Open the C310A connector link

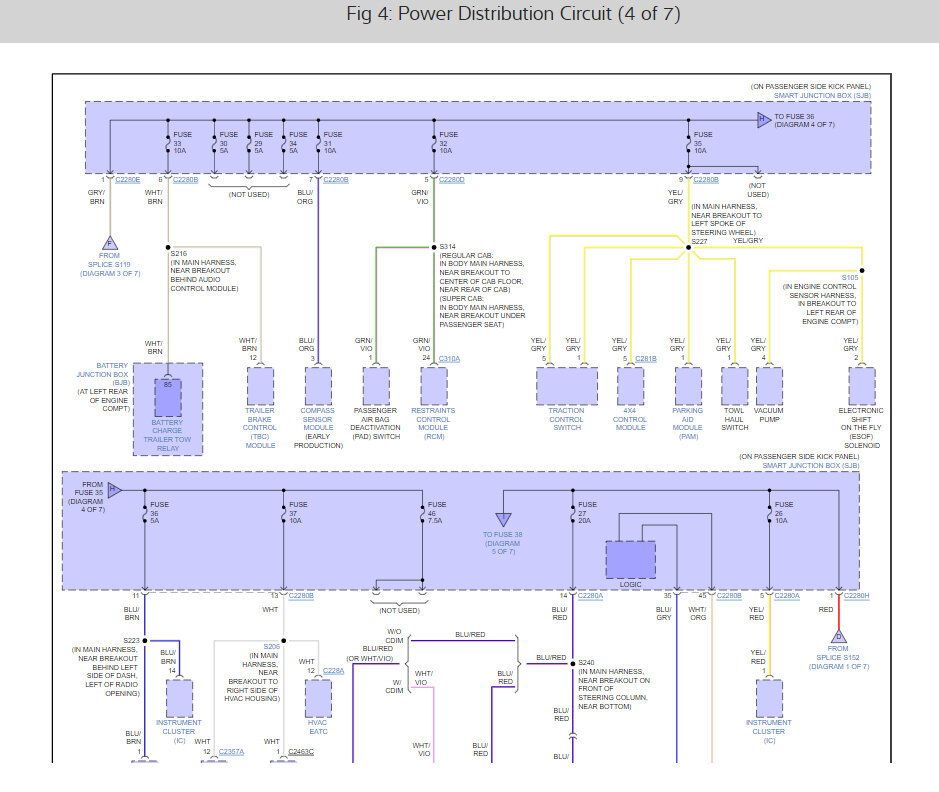pyautogui.click(x=449, y=359)
